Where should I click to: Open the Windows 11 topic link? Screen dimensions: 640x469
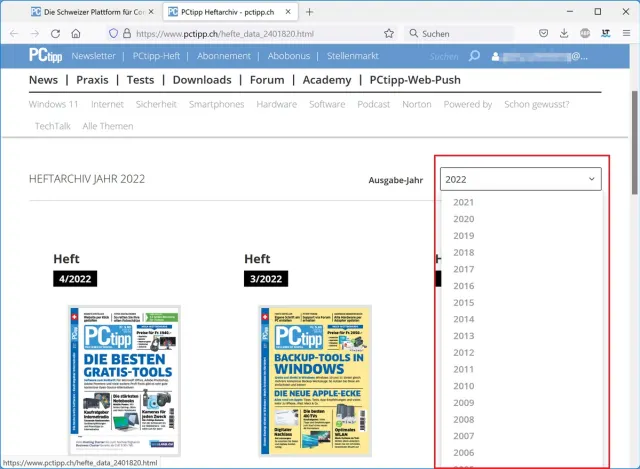click(x=54, y=104)
